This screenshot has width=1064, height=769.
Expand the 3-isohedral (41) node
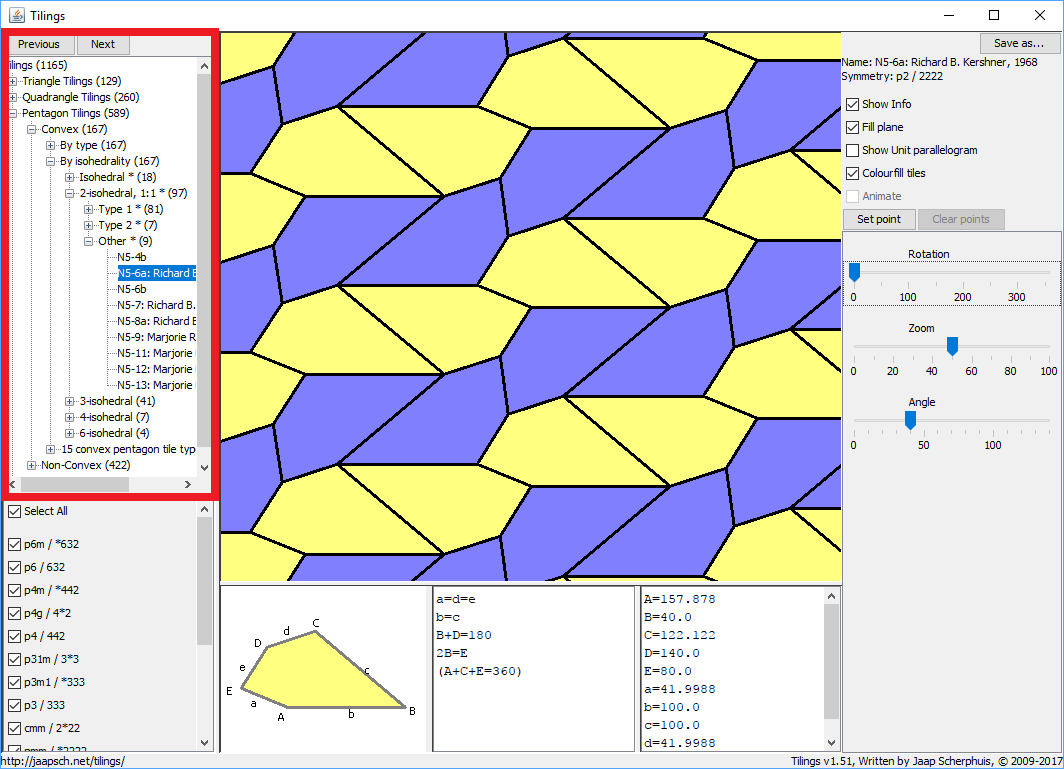click(x=69, y=401)
